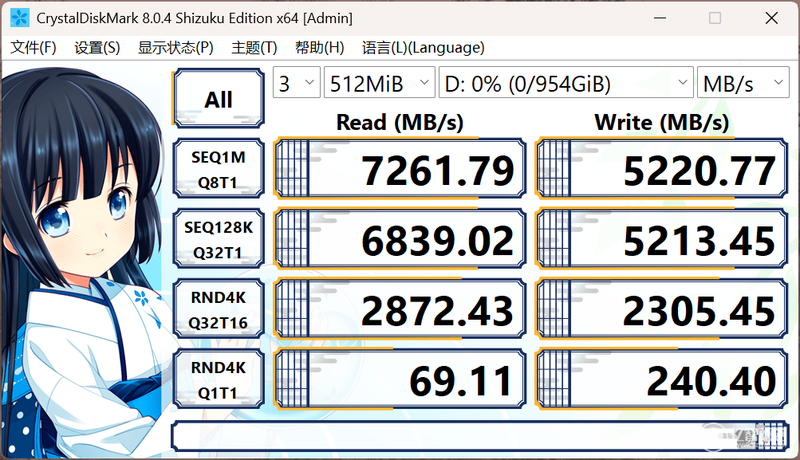Start the RND4K Q1T1 test
Viewport: 800px width, 460px height.
pyautogui.click(x=218, y=379)
